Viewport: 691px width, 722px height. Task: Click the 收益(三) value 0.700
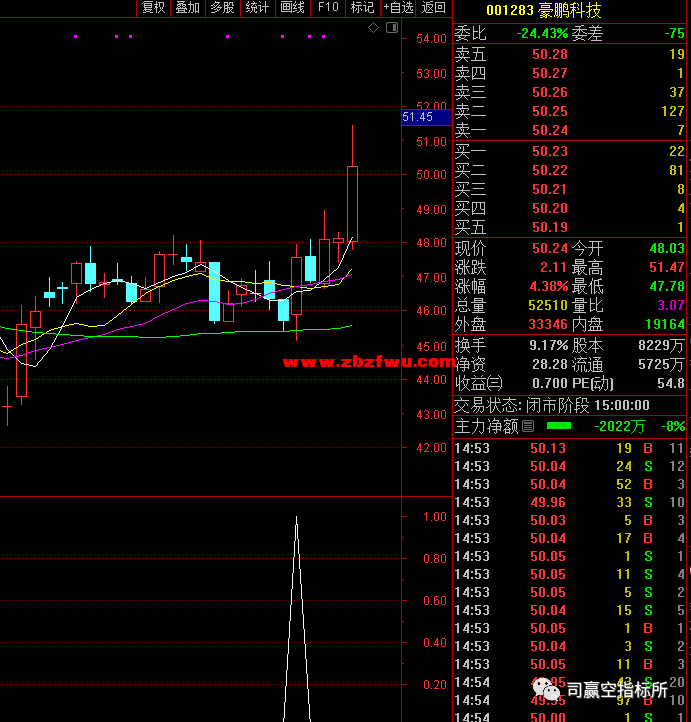550,383
